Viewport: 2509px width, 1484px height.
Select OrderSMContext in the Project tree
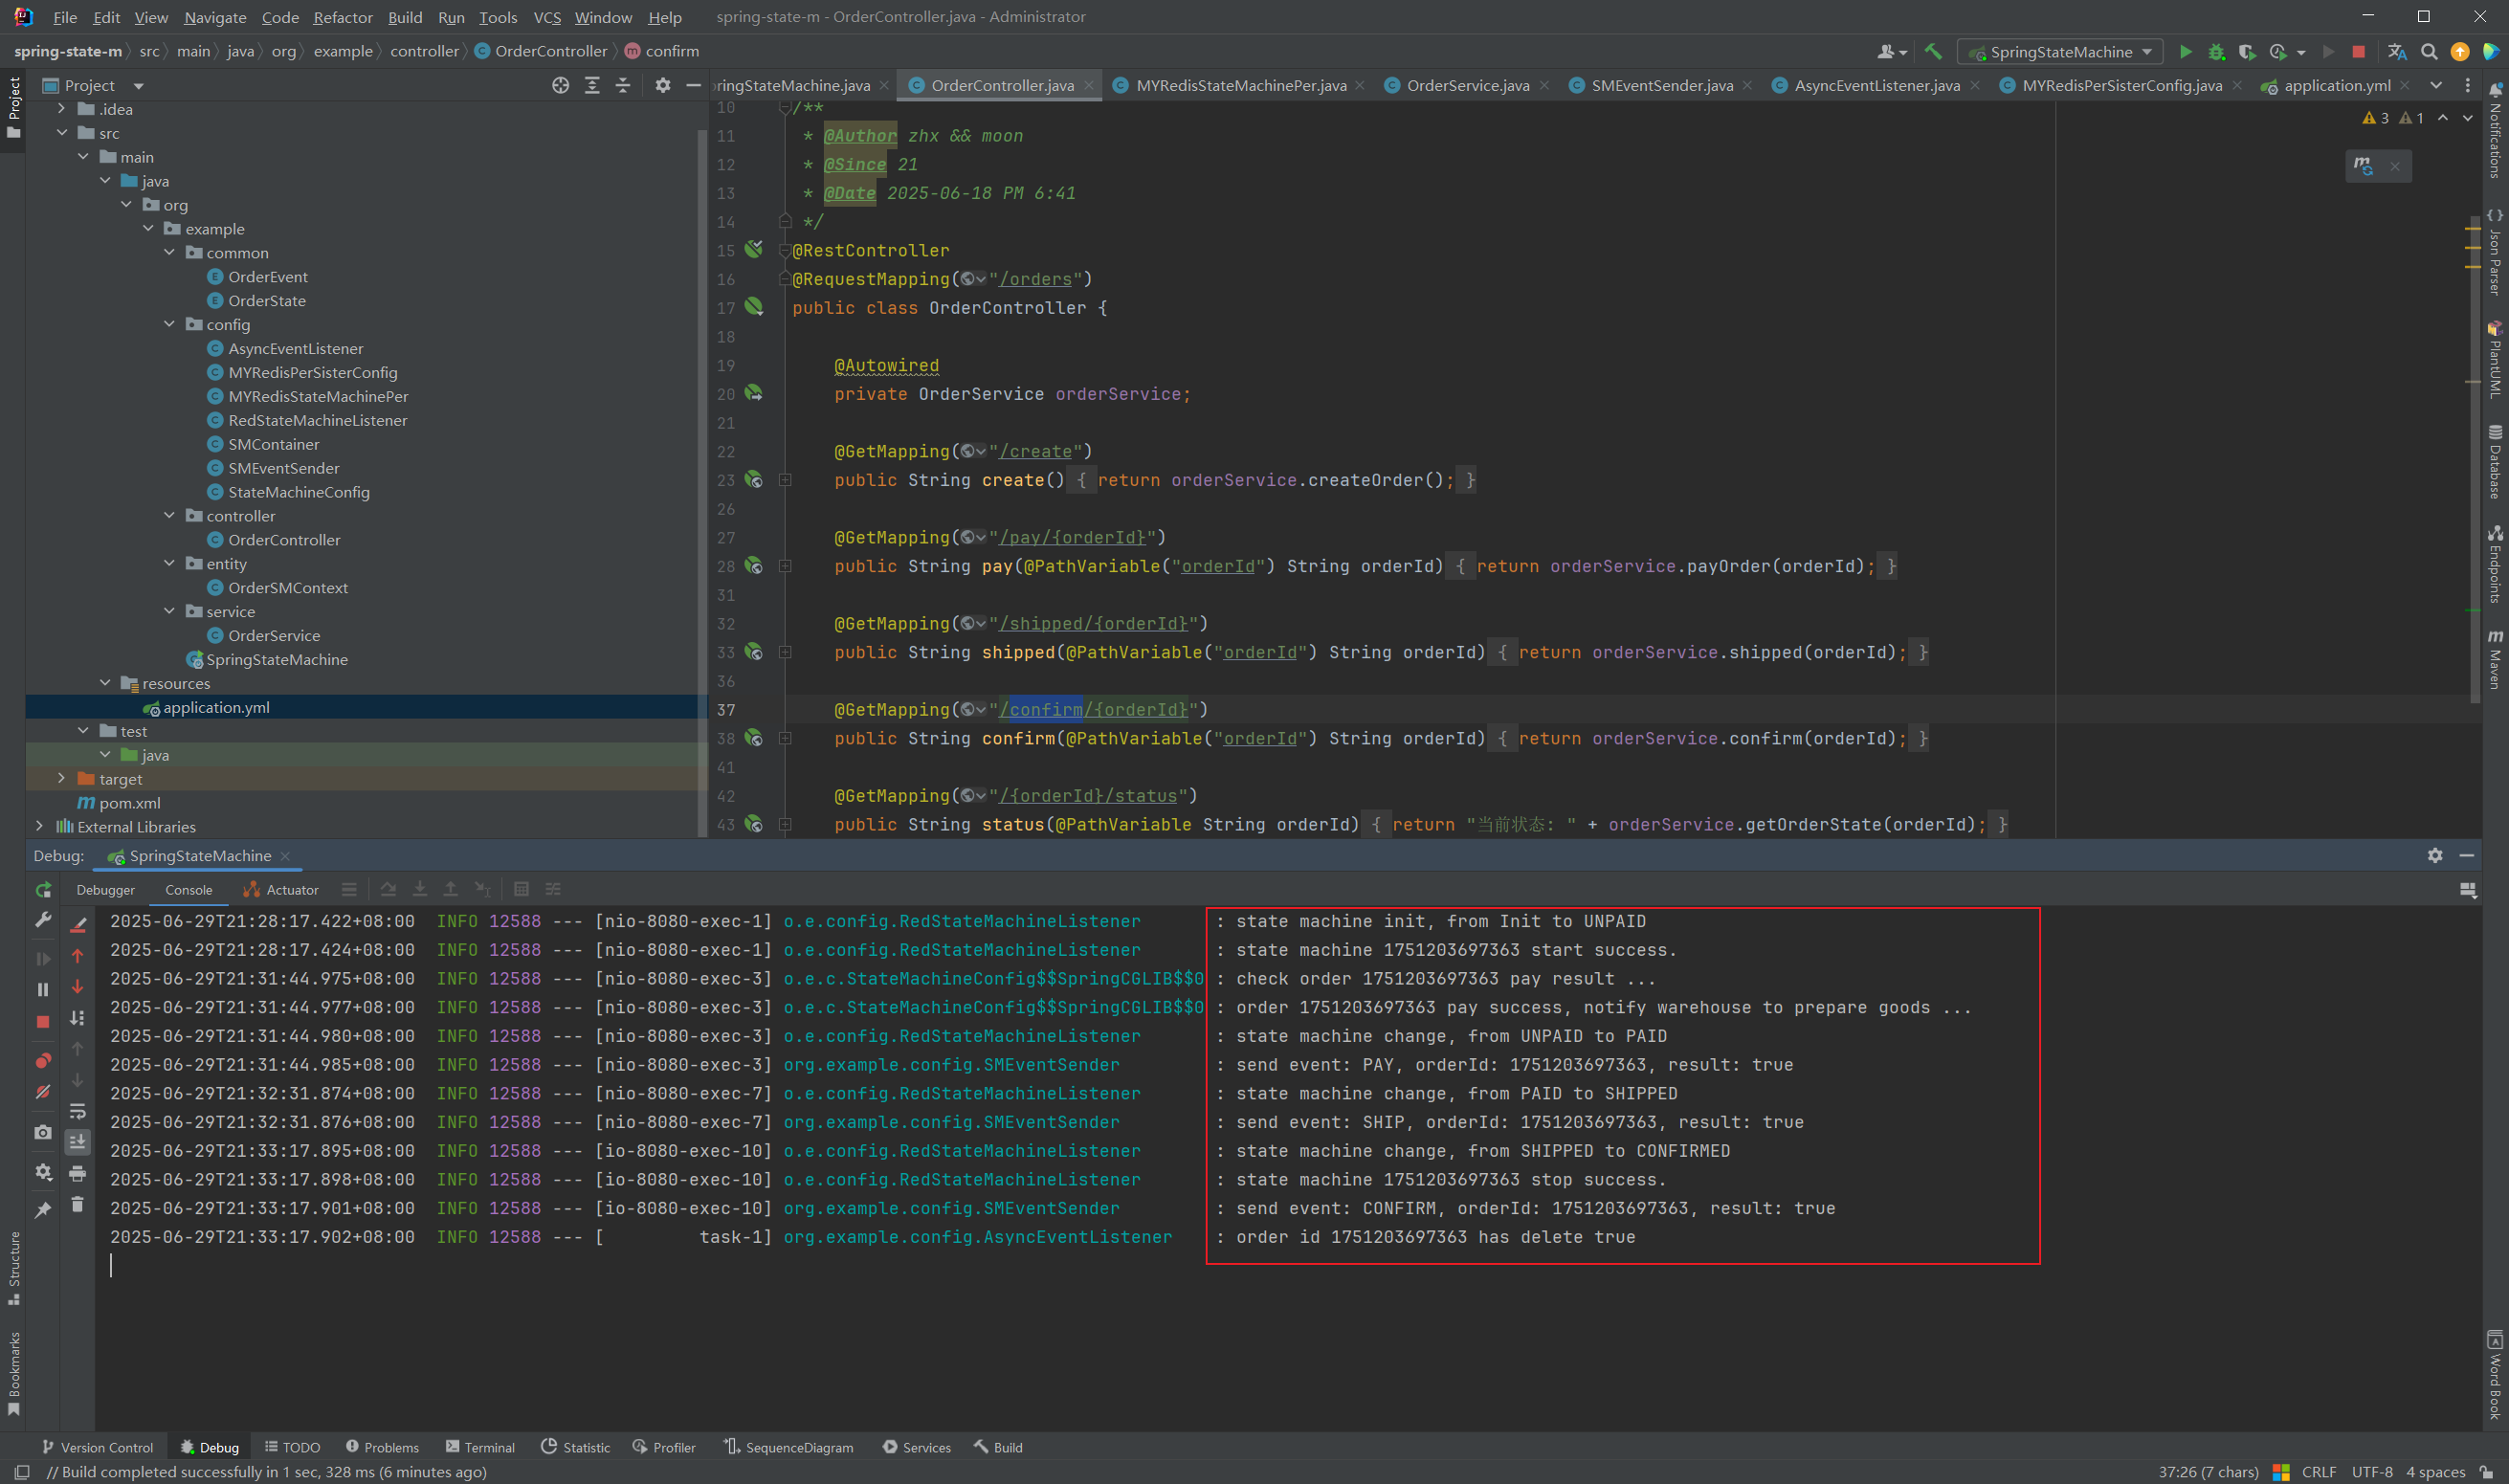coord(287,588)
